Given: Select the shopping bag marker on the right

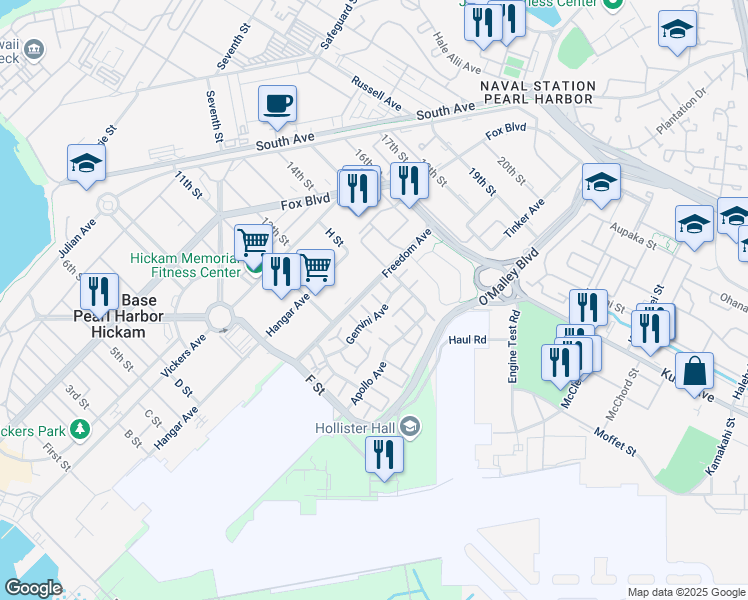Looking at the screenshot, I should (695, 373).
